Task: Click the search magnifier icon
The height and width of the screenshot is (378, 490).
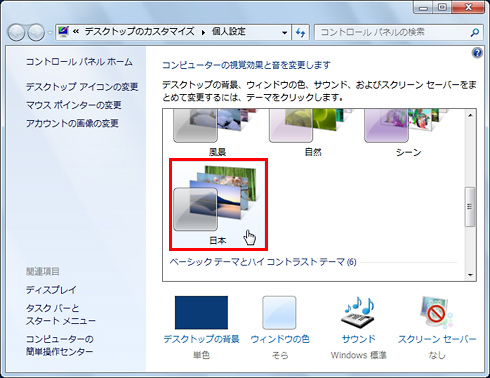Action: point(475,32)
